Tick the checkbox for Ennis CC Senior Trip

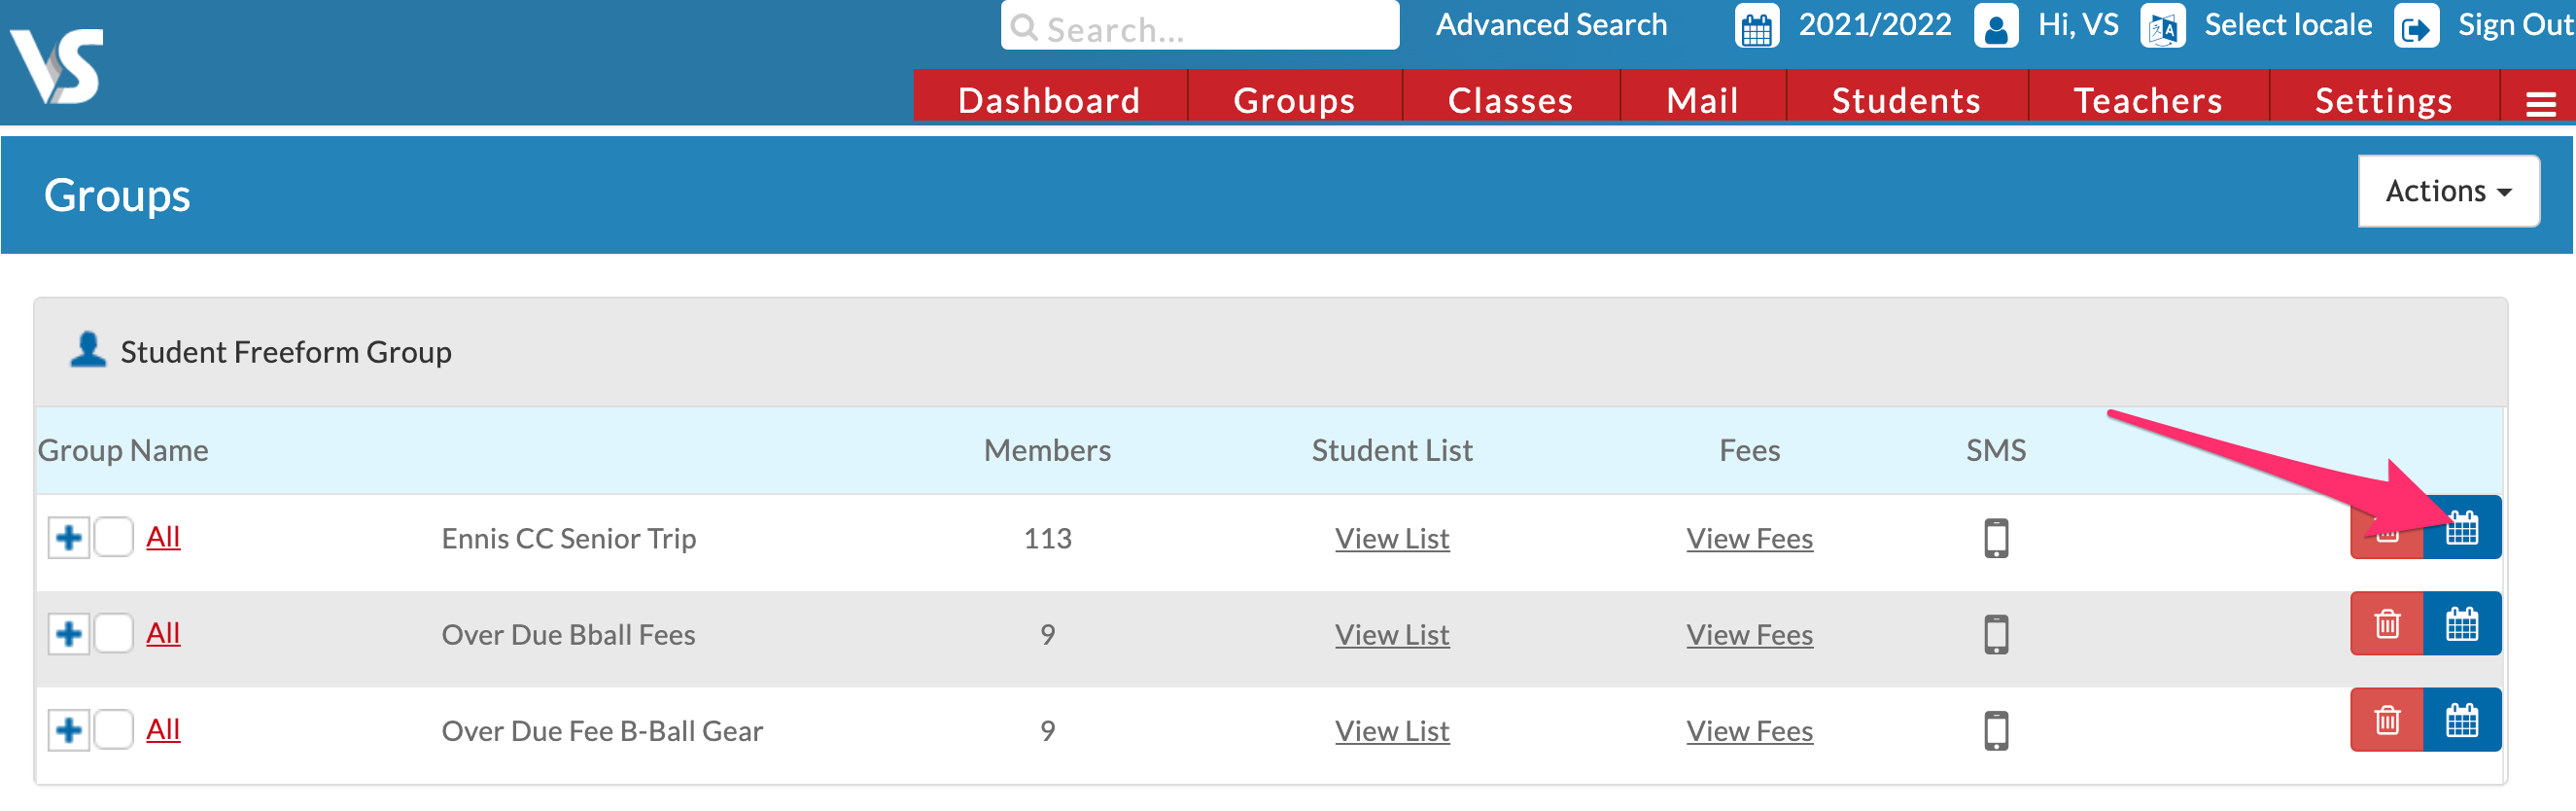114,538
